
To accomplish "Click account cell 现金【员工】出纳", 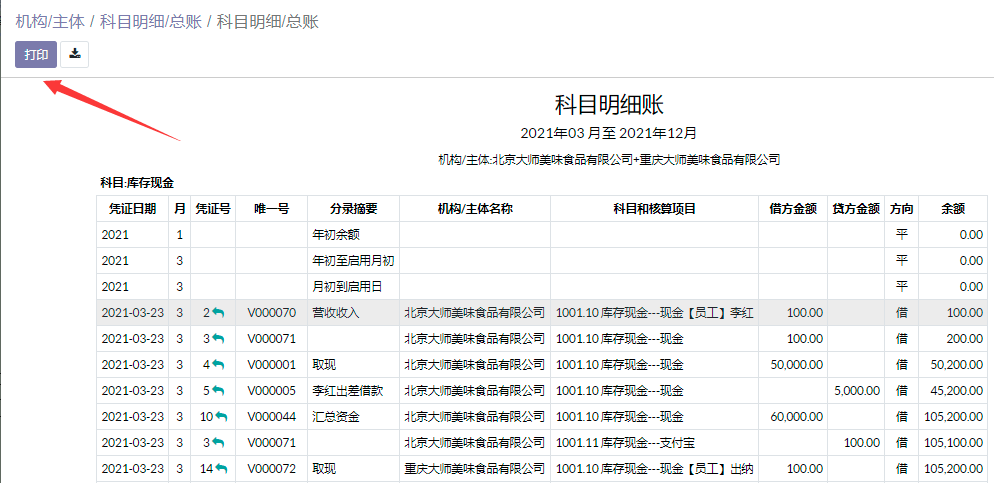I will click(655, 468).
